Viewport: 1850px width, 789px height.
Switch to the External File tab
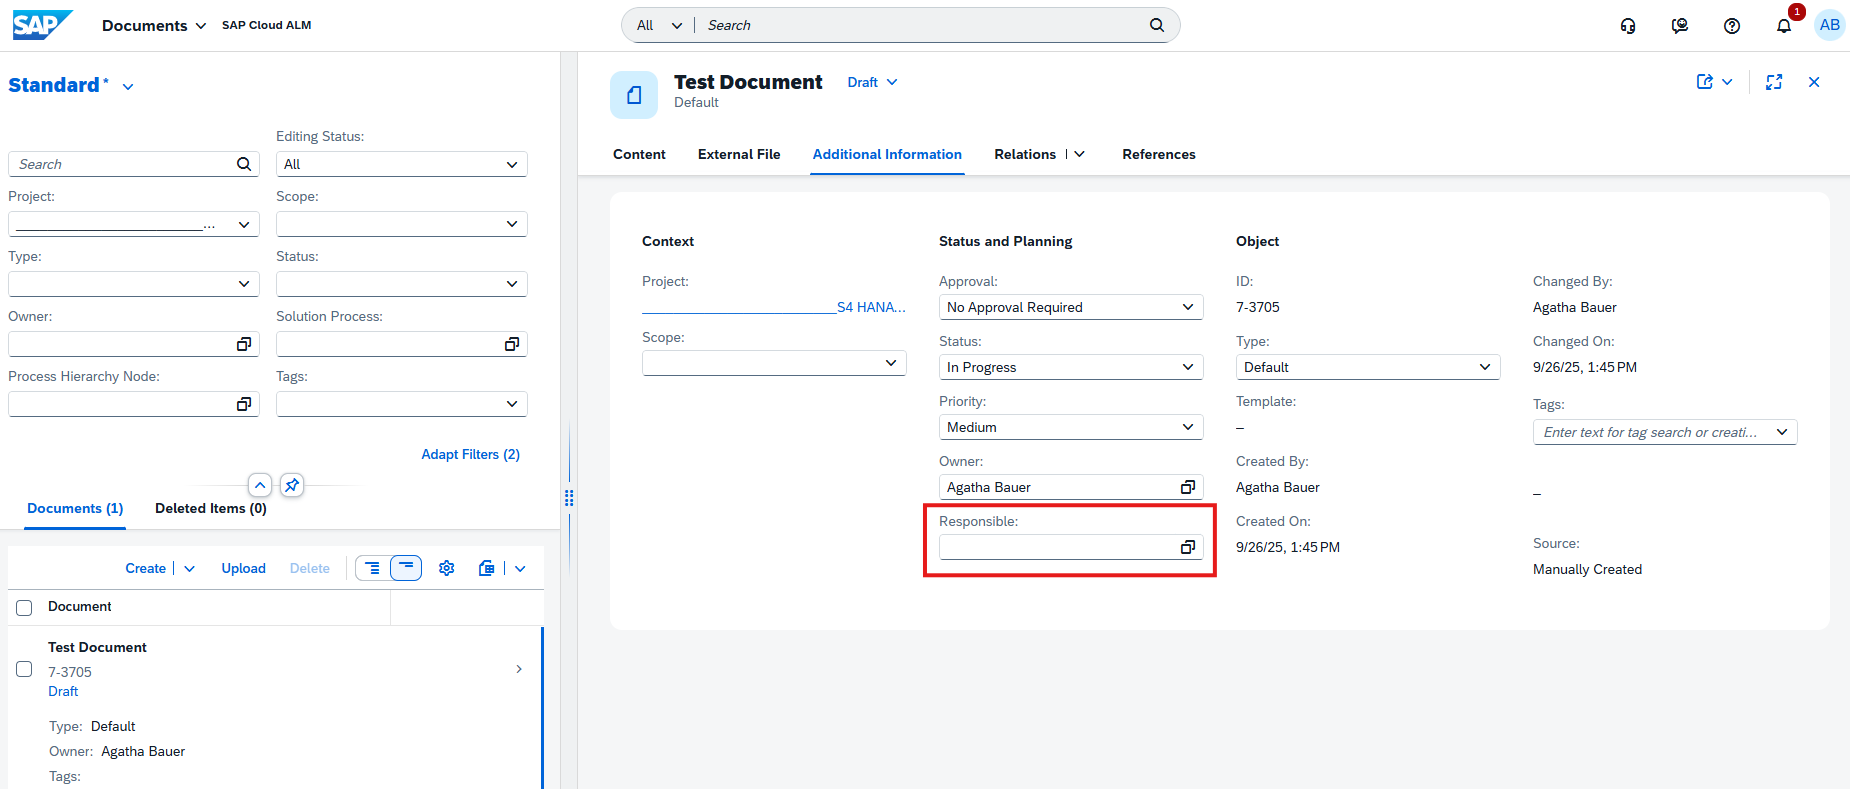click(738, 154)
